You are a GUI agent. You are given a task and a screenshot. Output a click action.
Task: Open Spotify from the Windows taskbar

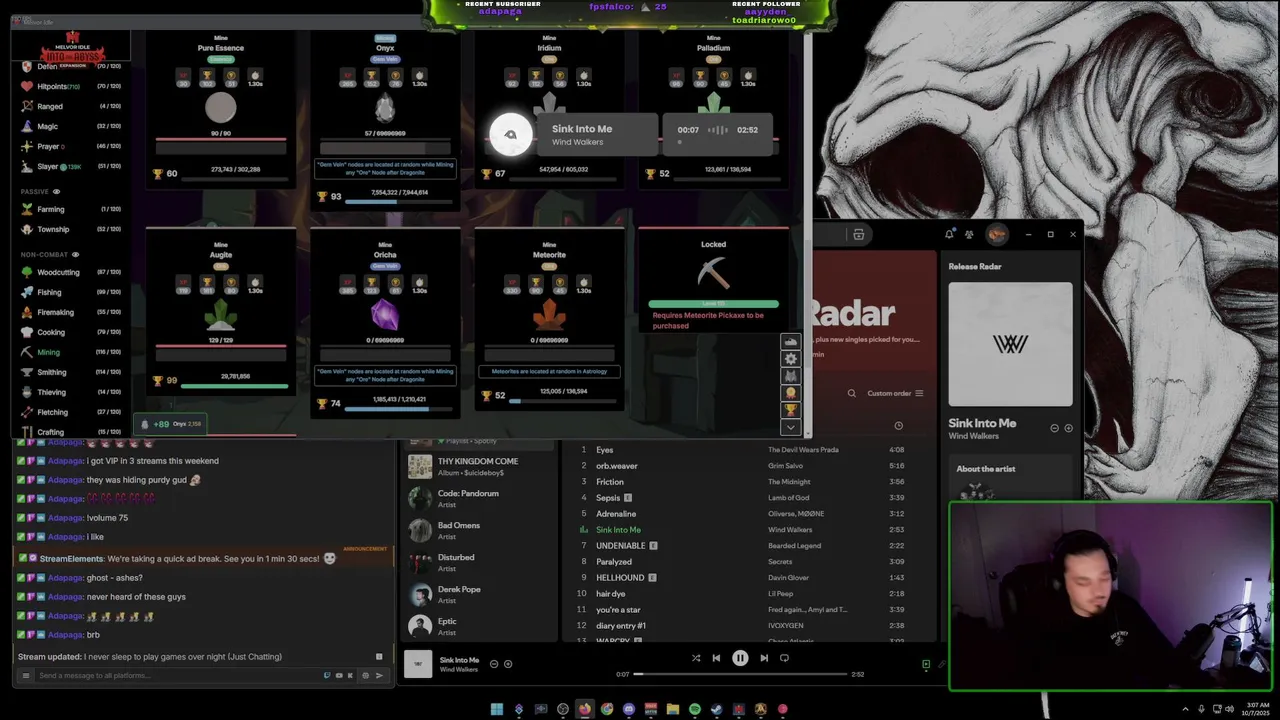694,709
